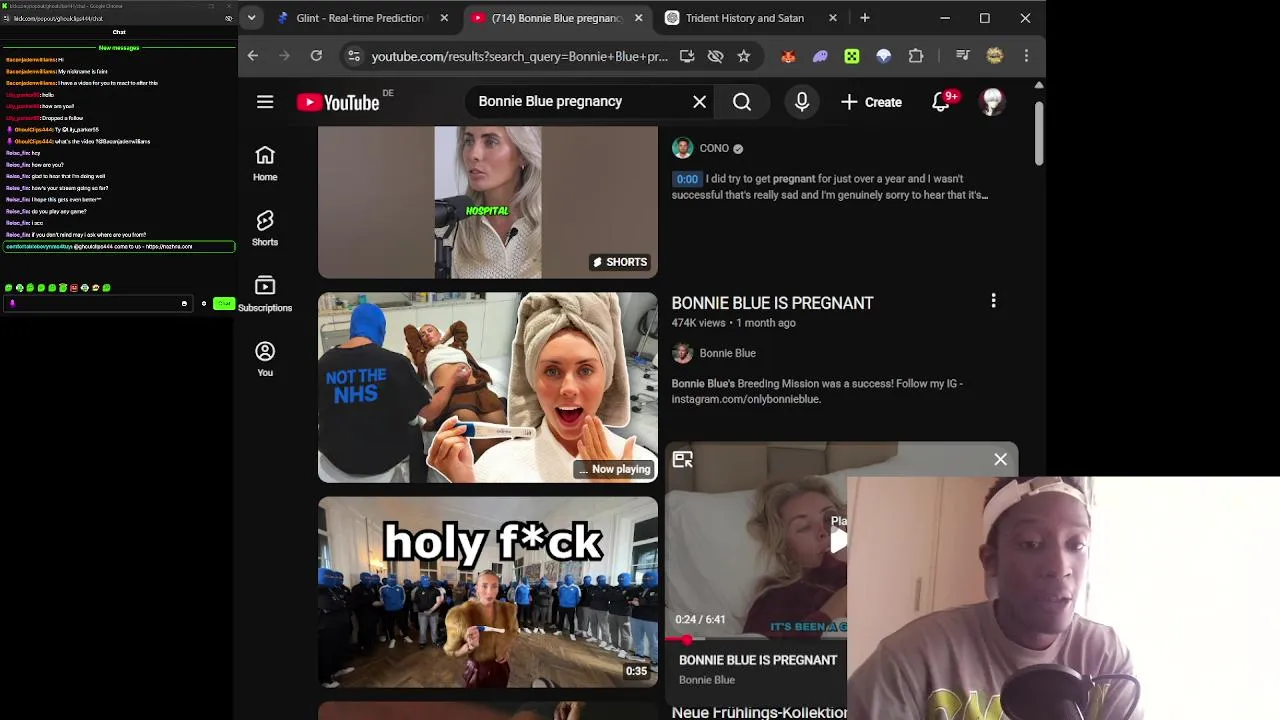Switch to Glint Real-time Prediction tab
The image size is (1280, 720).
point(361,18)
